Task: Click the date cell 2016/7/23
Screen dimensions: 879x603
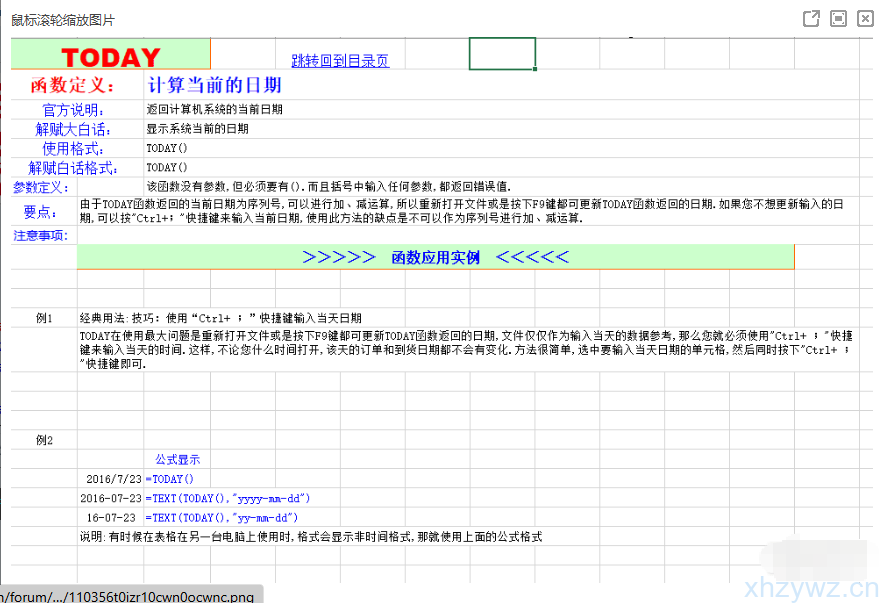Action: coord(111,479)
